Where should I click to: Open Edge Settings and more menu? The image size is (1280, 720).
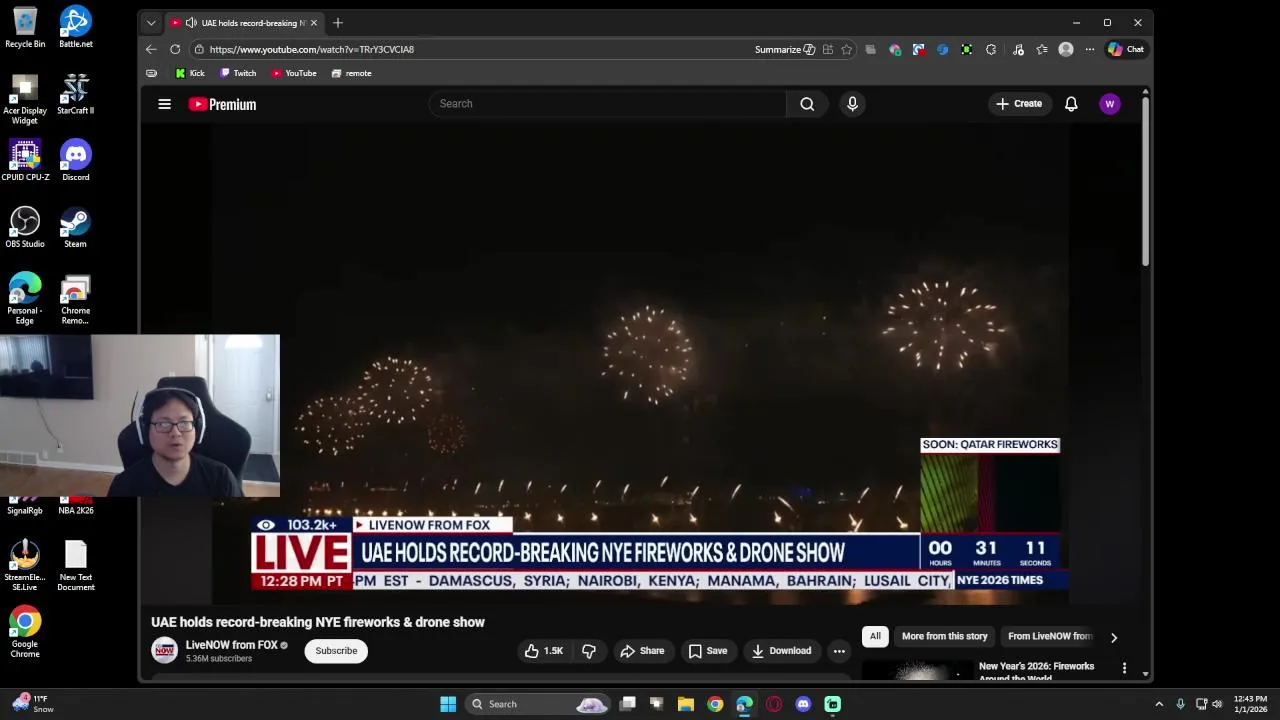click(x=1090, y=49)
